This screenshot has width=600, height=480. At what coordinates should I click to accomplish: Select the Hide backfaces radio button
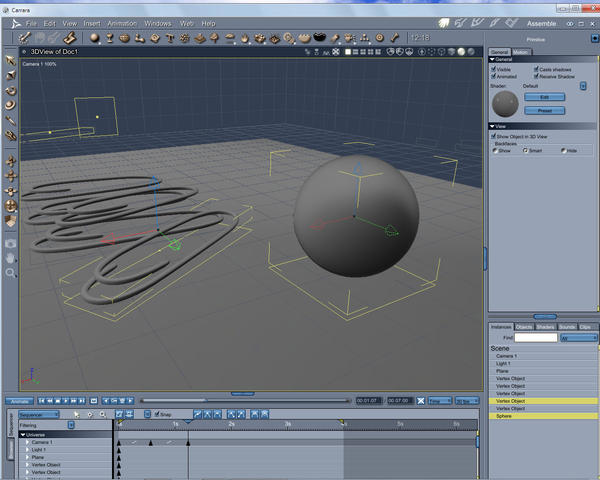pyautogui.click(x=563, y=150)
